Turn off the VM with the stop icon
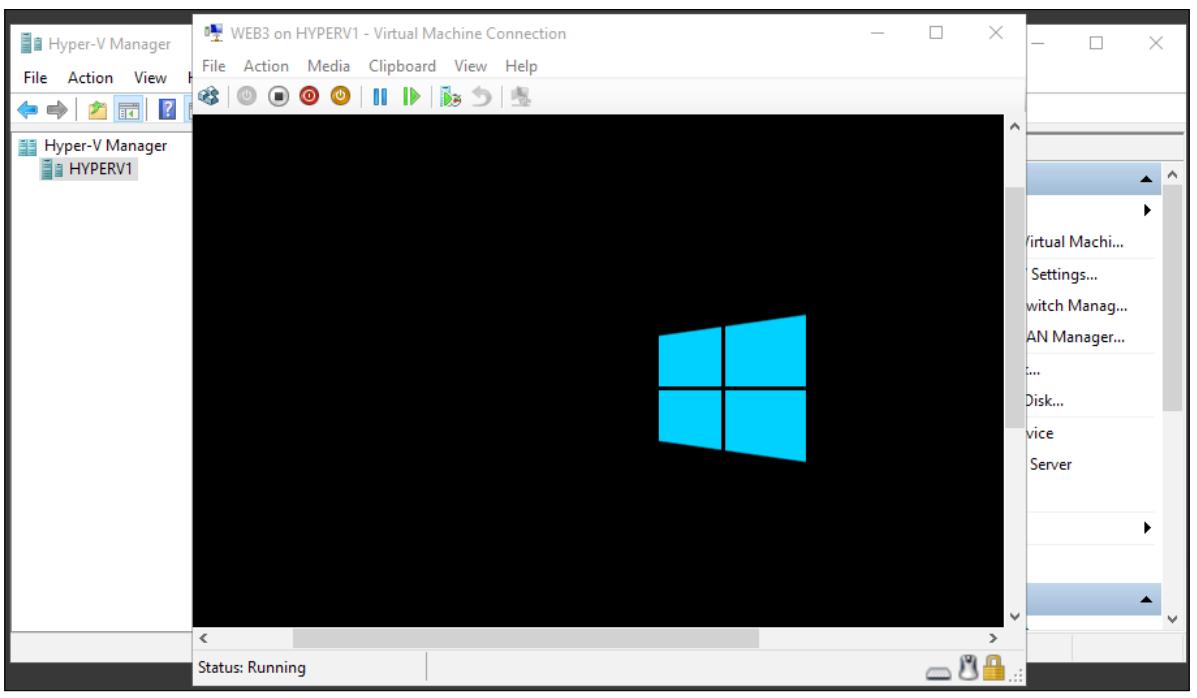This screenshot has width=1197, height=698. 279,96
